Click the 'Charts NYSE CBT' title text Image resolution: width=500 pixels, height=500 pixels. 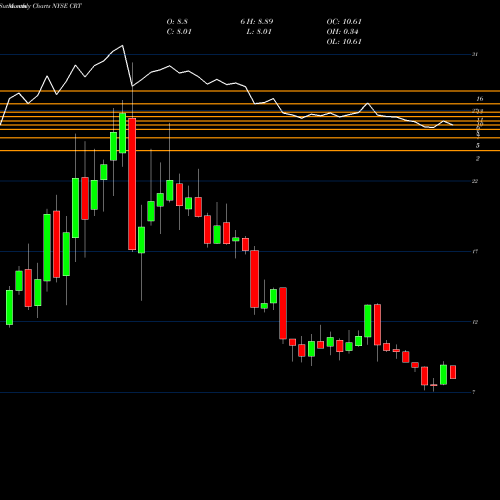coord(57,6)
